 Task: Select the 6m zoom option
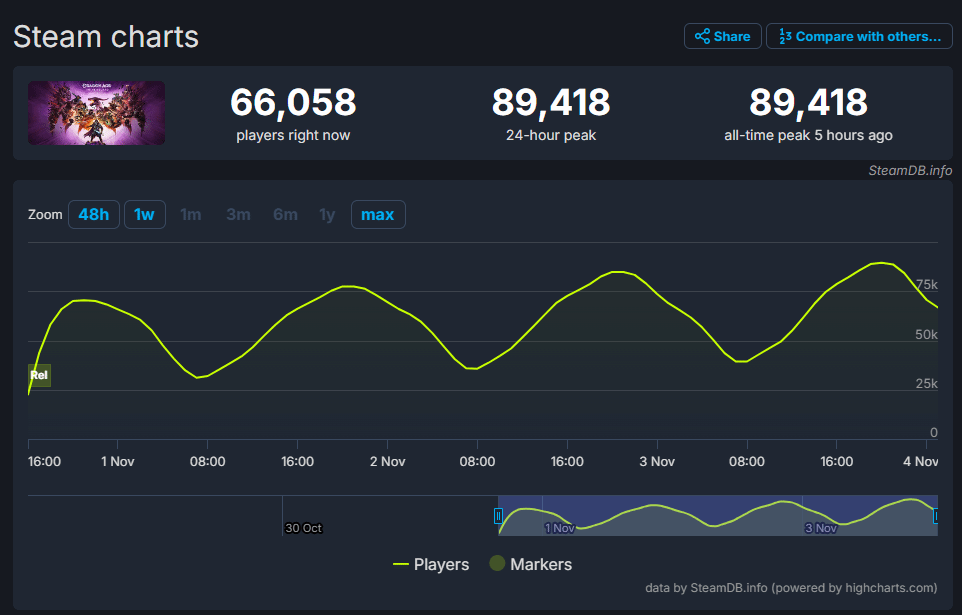pyautogui.click(x=285, y=214)
